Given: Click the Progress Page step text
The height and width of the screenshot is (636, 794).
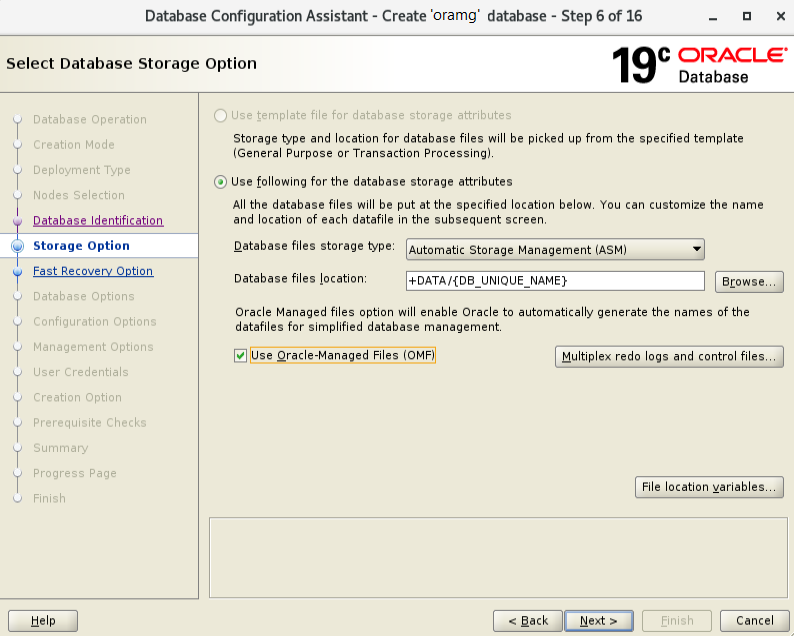Looking at the screenshot, I should (x=75, y=473).
